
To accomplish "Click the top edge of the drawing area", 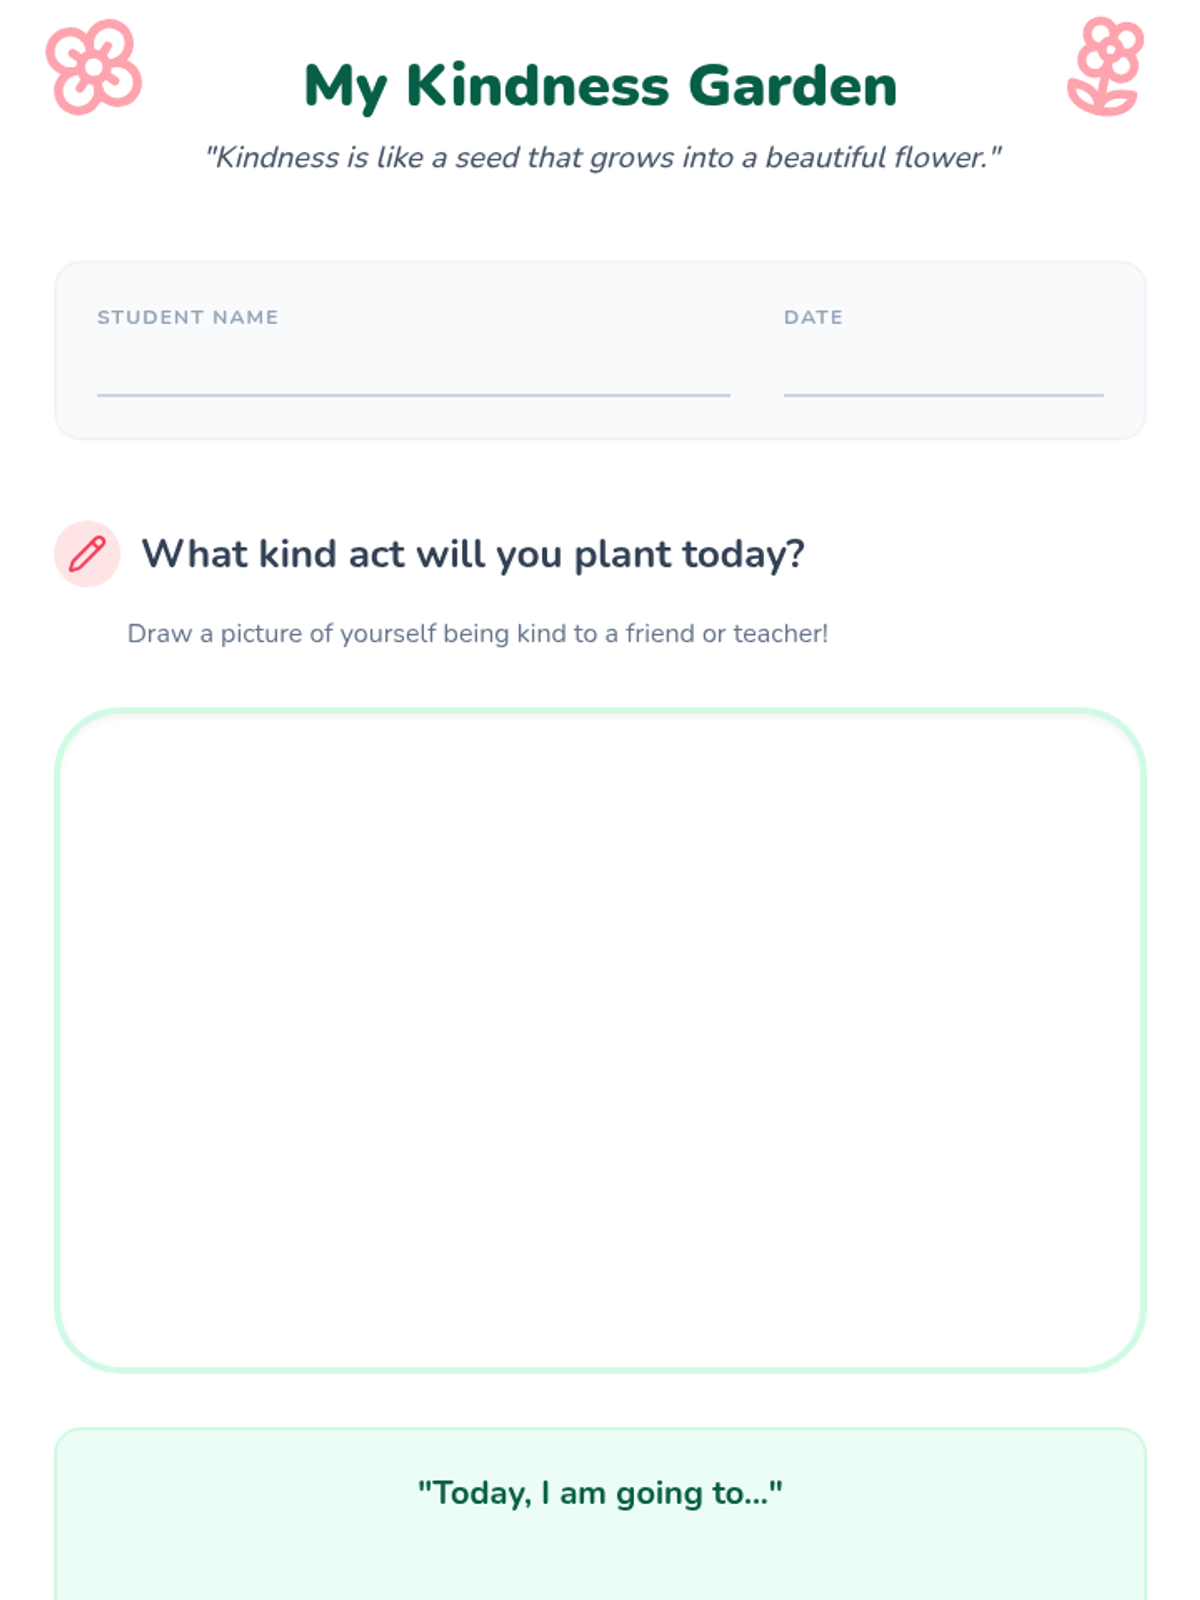I will (600, 711).
